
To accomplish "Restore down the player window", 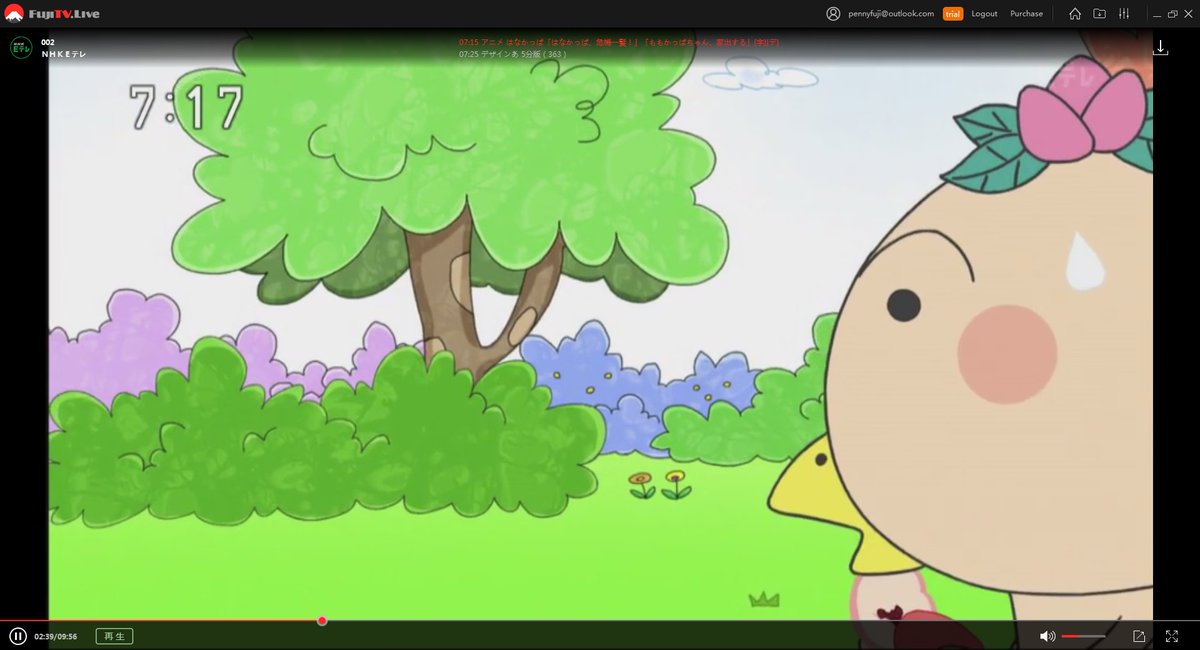I will coord(1172,14).
